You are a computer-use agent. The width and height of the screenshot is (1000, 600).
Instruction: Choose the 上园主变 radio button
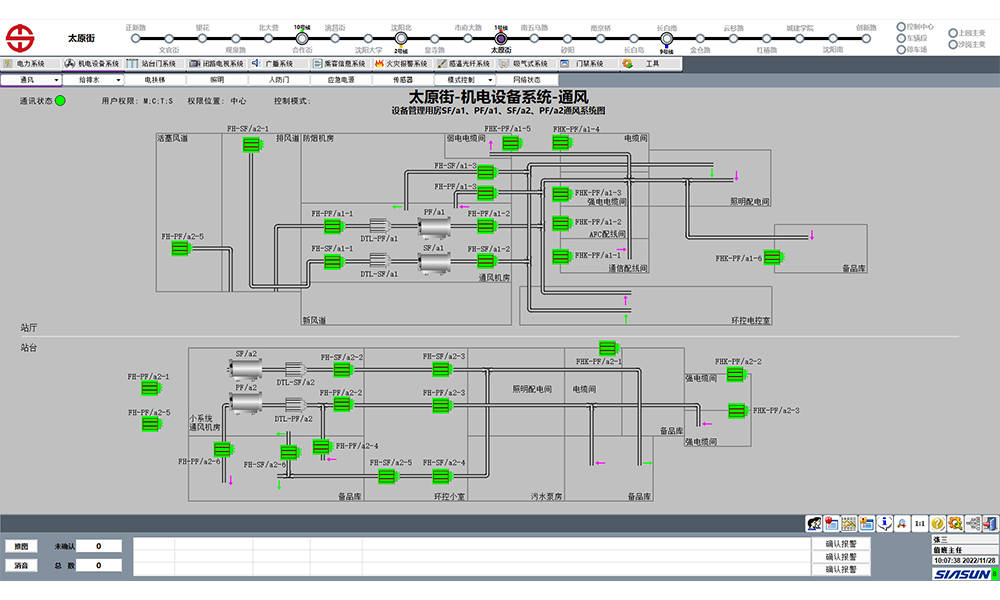tap(952, 33)
